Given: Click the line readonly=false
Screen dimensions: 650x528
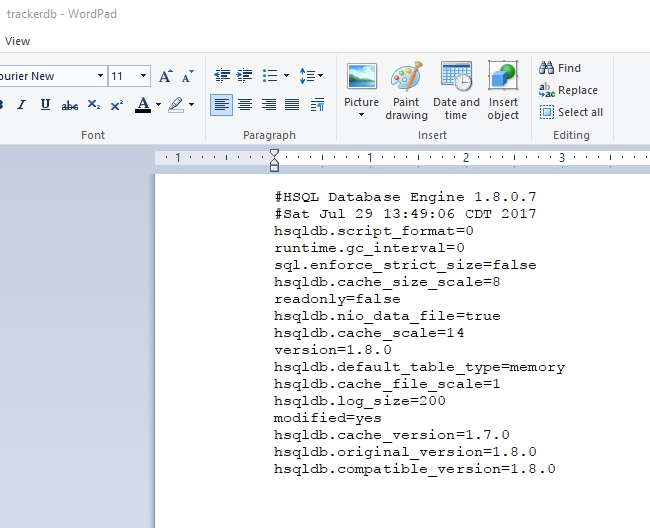Looking at the screenshot, I should 337,299.
